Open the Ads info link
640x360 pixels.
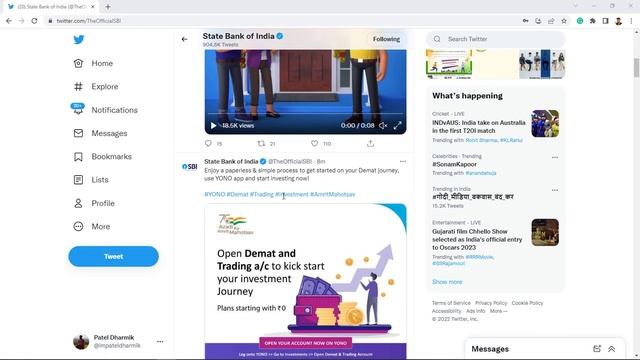point(476,311)
